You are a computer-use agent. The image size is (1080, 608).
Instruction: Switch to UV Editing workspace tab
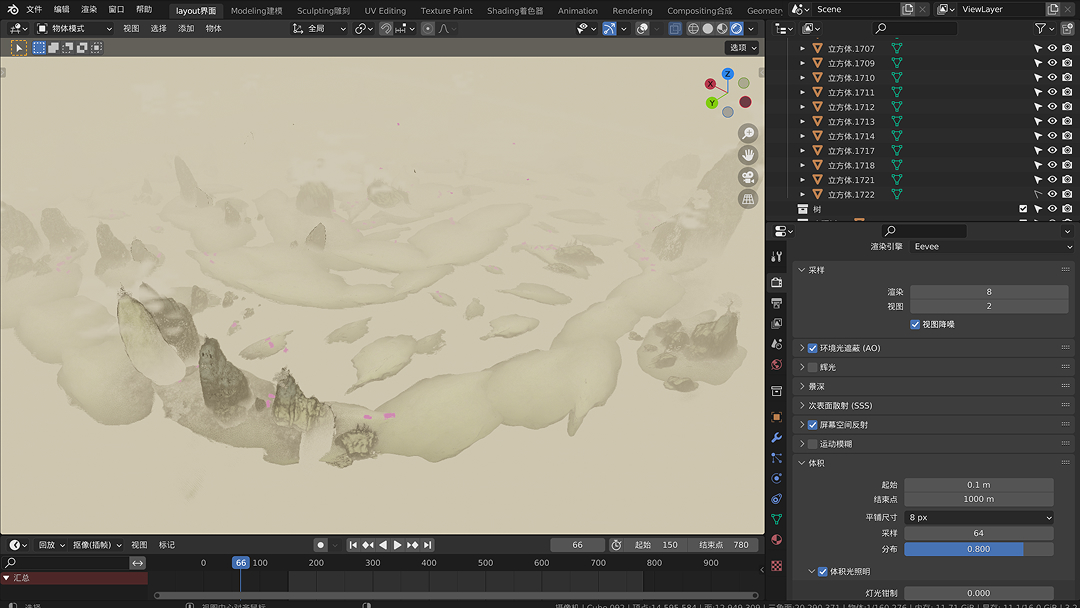pyautogui.click(x=385, y=10)
